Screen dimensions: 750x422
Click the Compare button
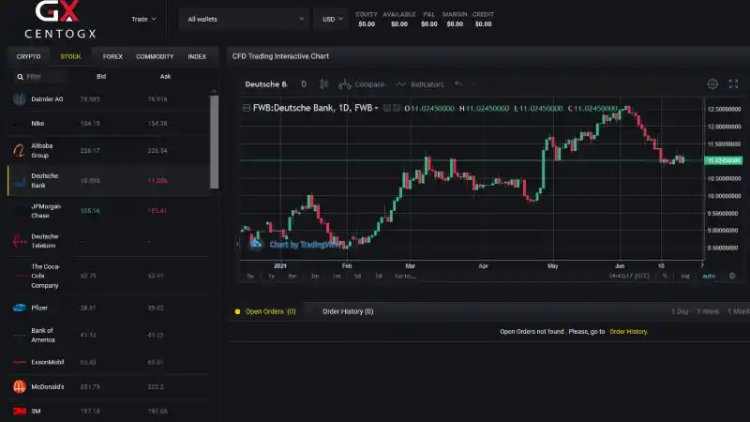pos(362,84)
